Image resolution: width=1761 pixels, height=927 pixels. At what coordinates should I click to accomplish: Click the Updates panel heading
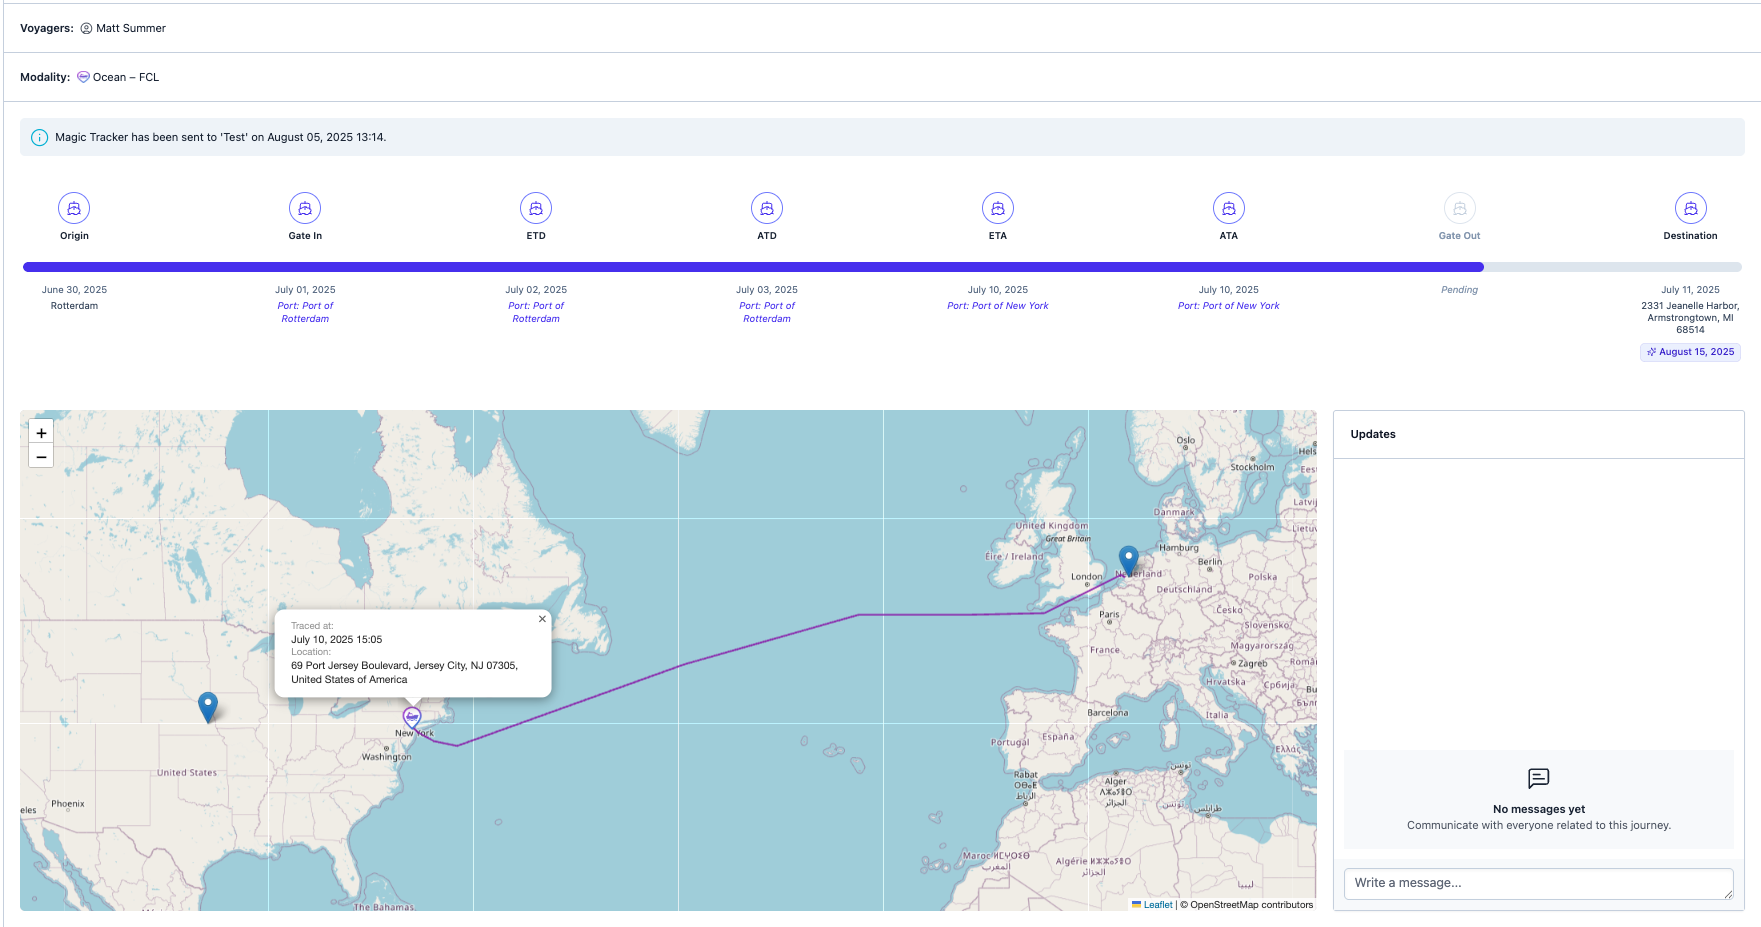[x=1373, y=434]
